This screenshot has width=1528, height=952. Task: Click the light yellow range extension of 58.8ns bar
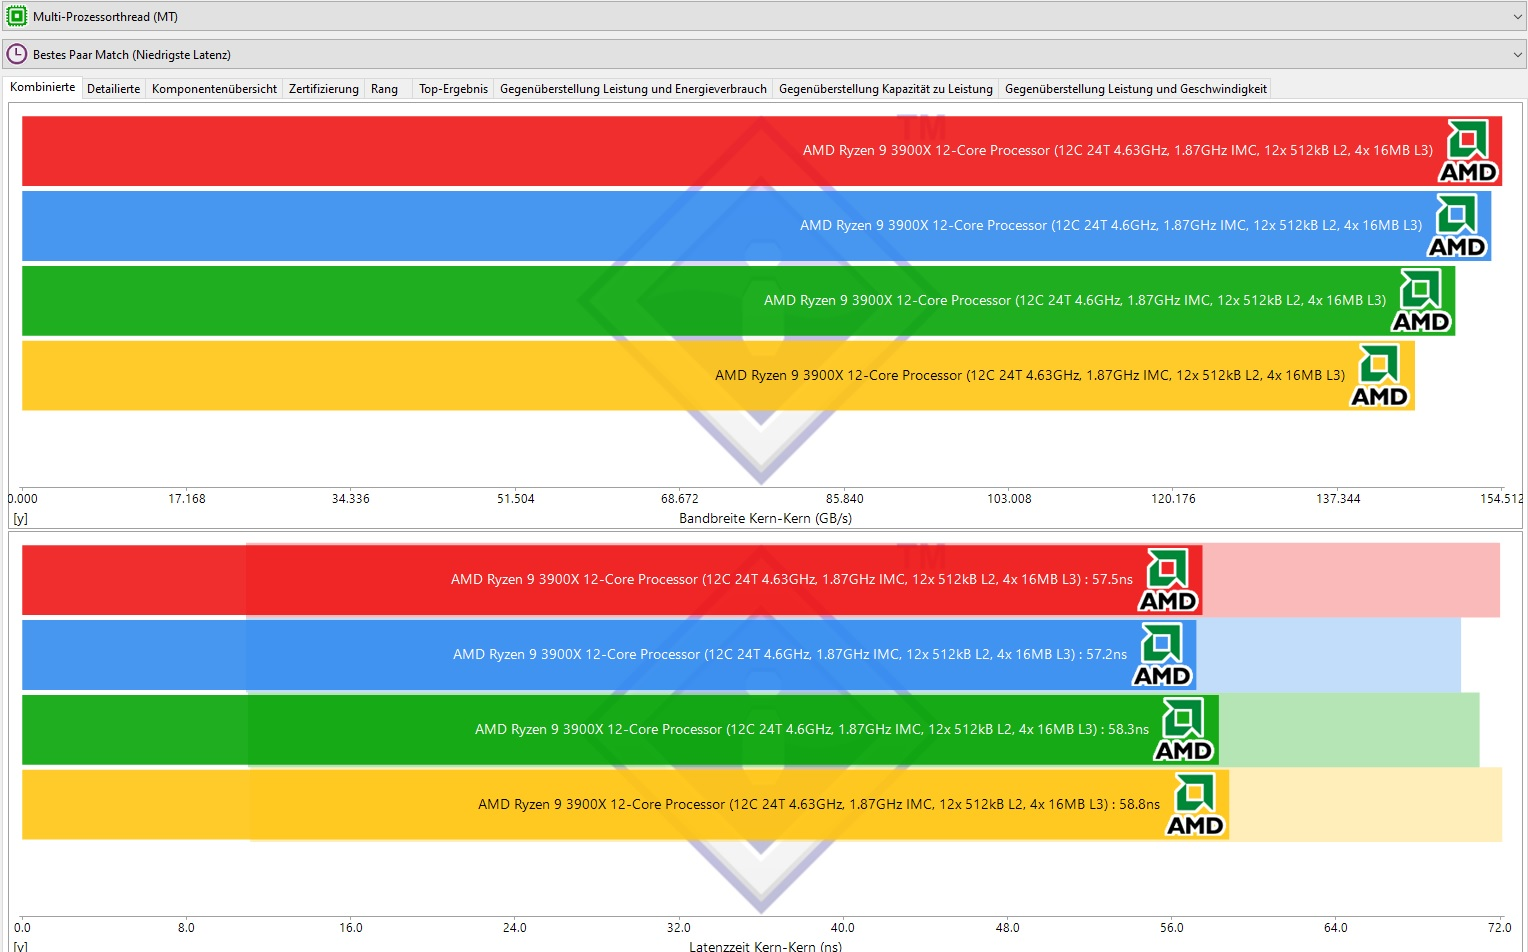pos(1366,805)
